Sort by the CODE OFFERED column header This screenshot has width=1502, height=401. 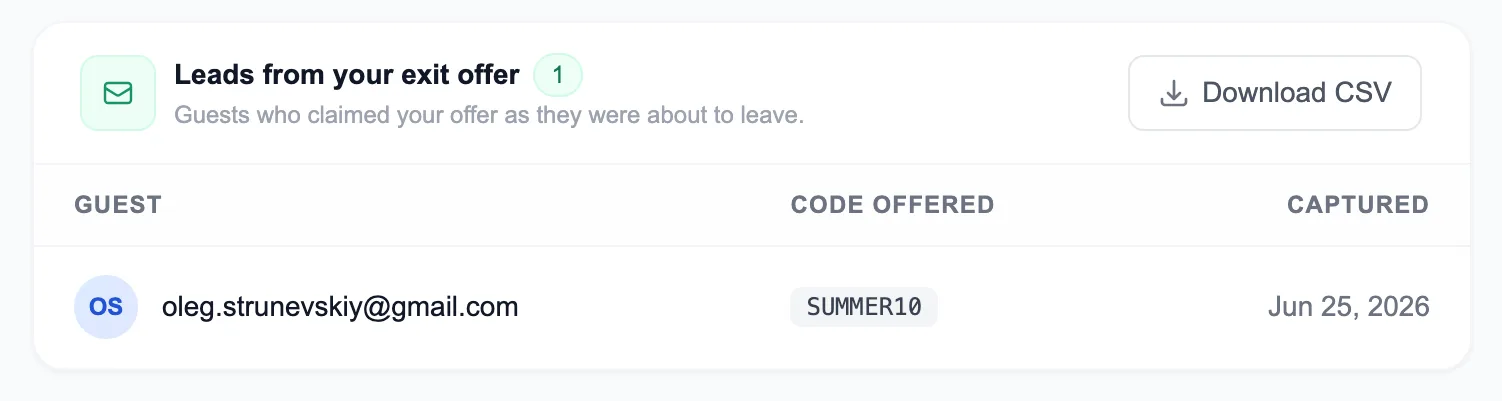pos(892,205)
